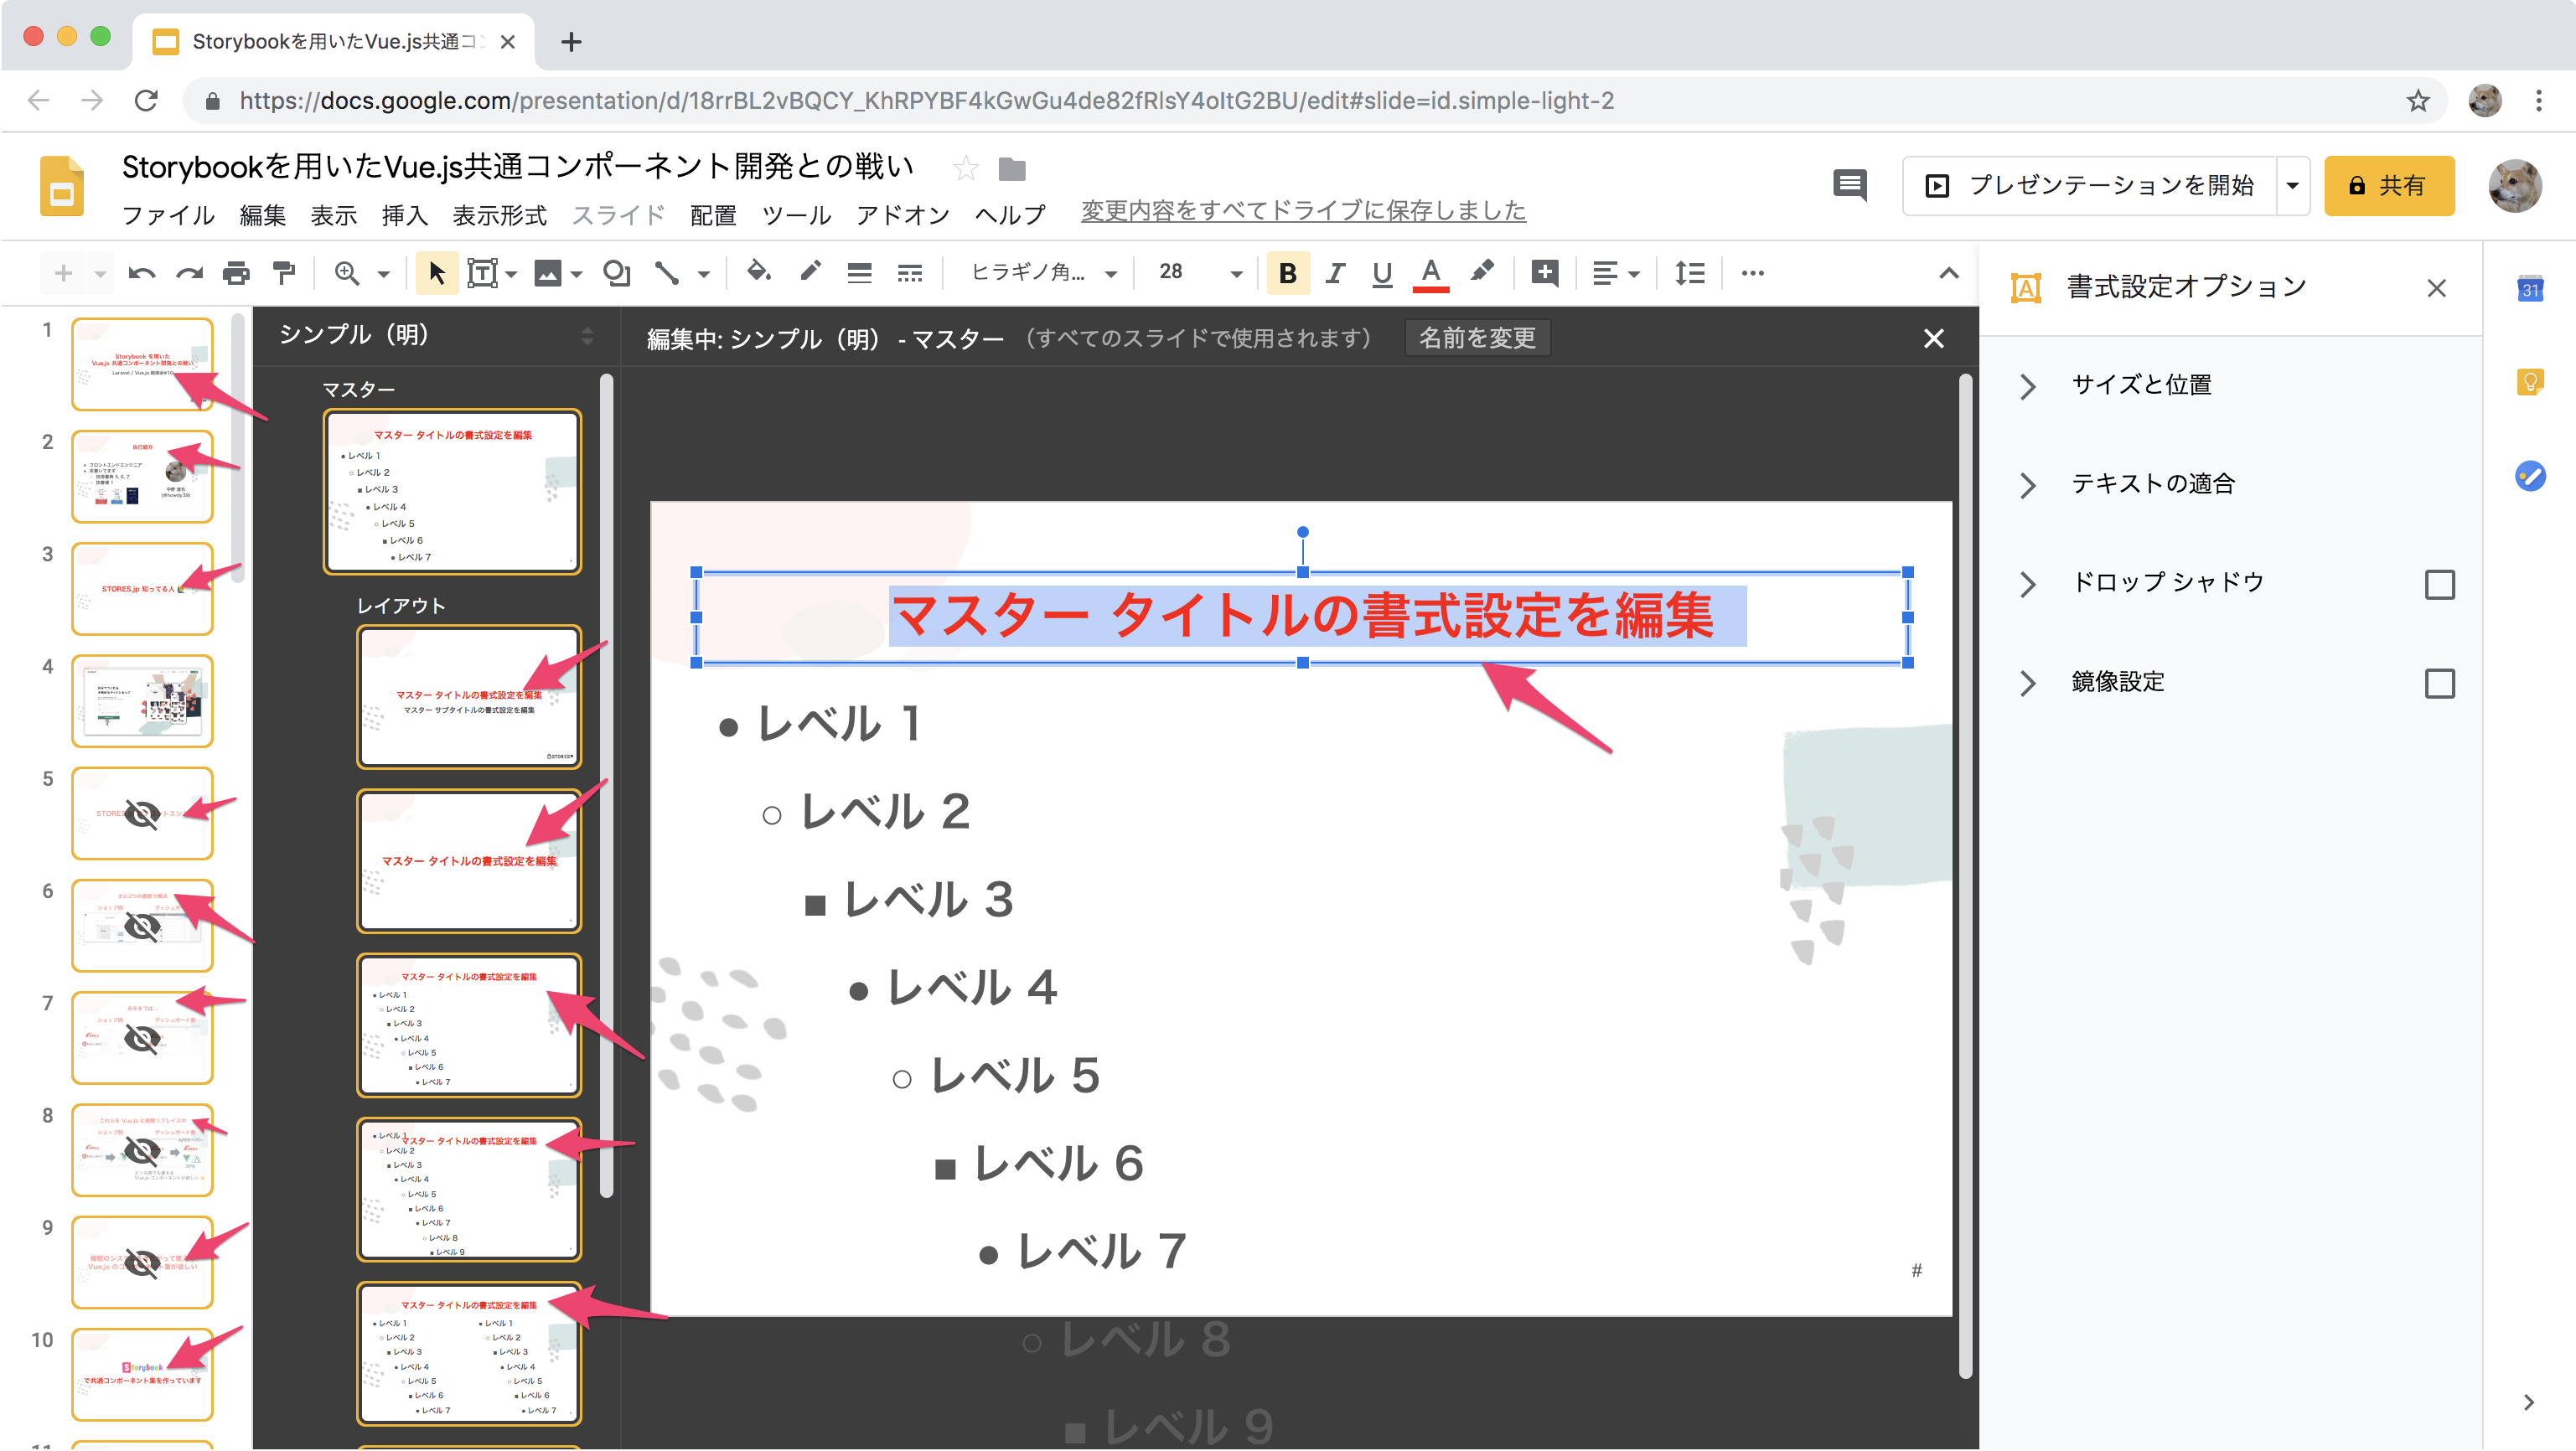Click the Border dash style icon
Screen dimensions: 2576x1451
point(909,272)
